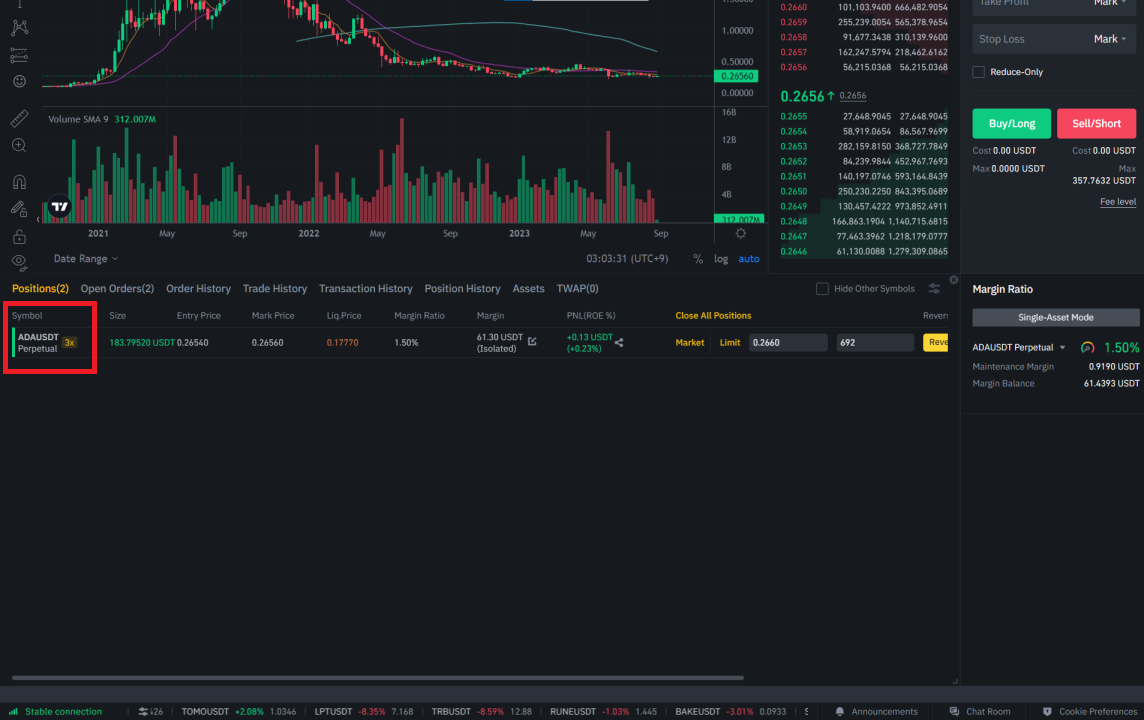This screenshot has width=1144, height=720.
Task: Toggle log scale on chart
Action: 721,259
